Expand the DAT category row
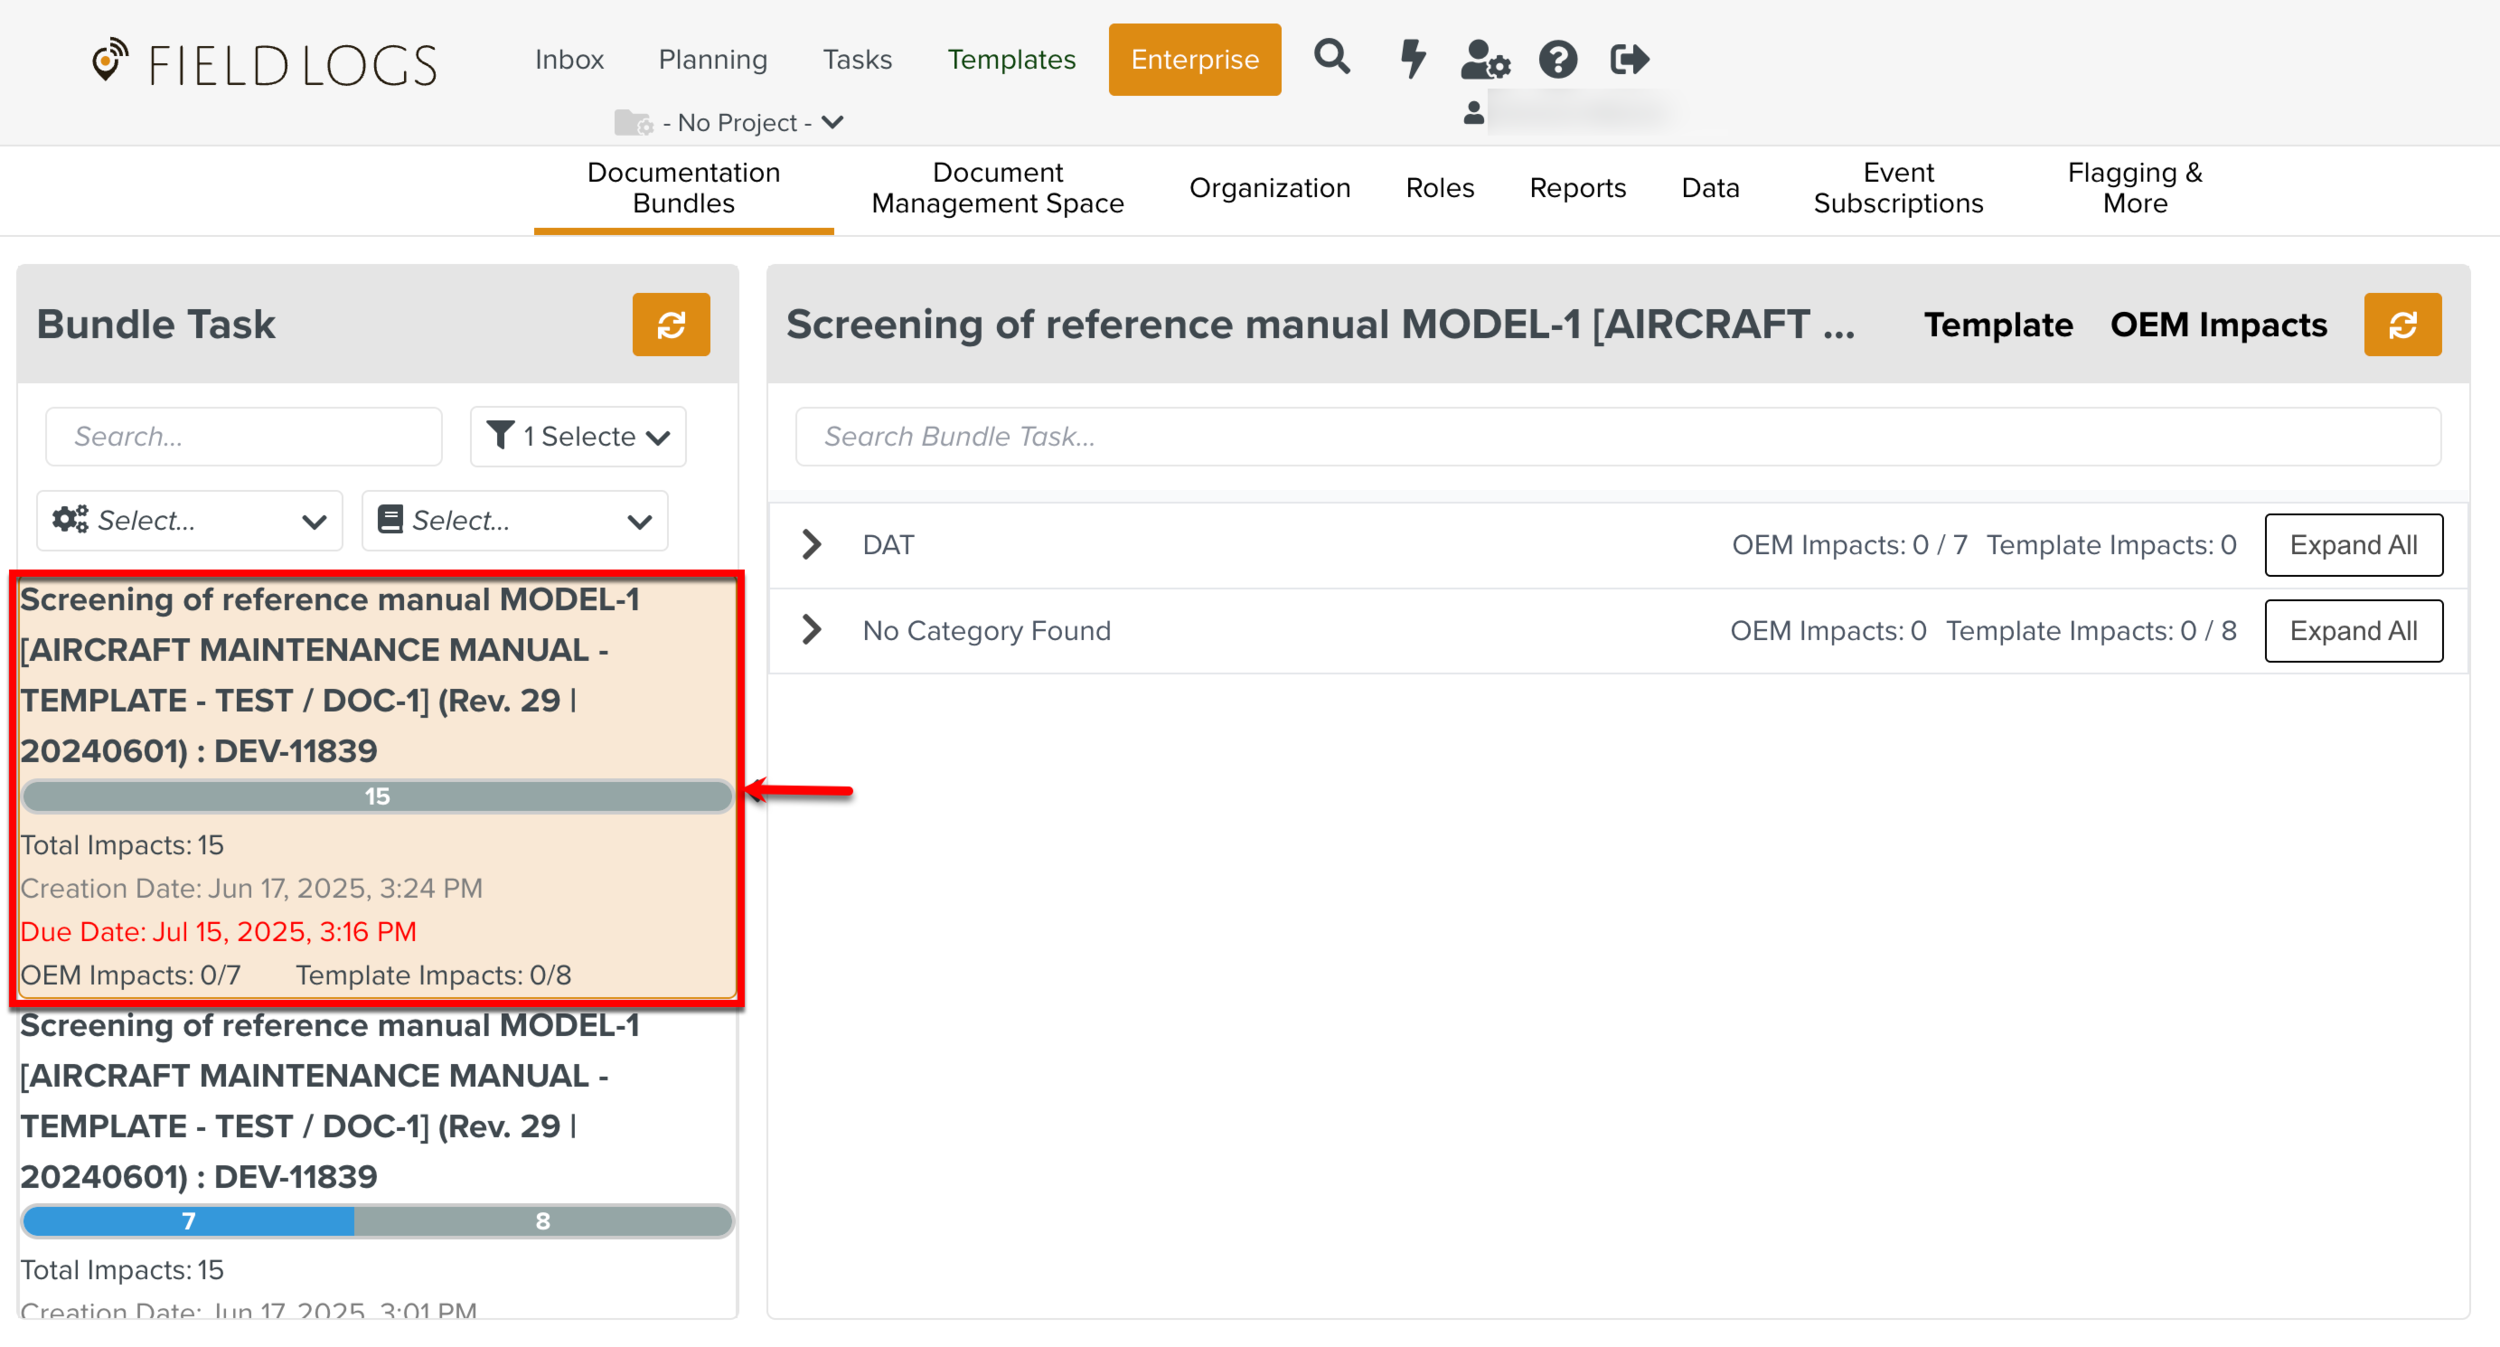This screenshot has width=2500, height=1347. click(812, 545)
